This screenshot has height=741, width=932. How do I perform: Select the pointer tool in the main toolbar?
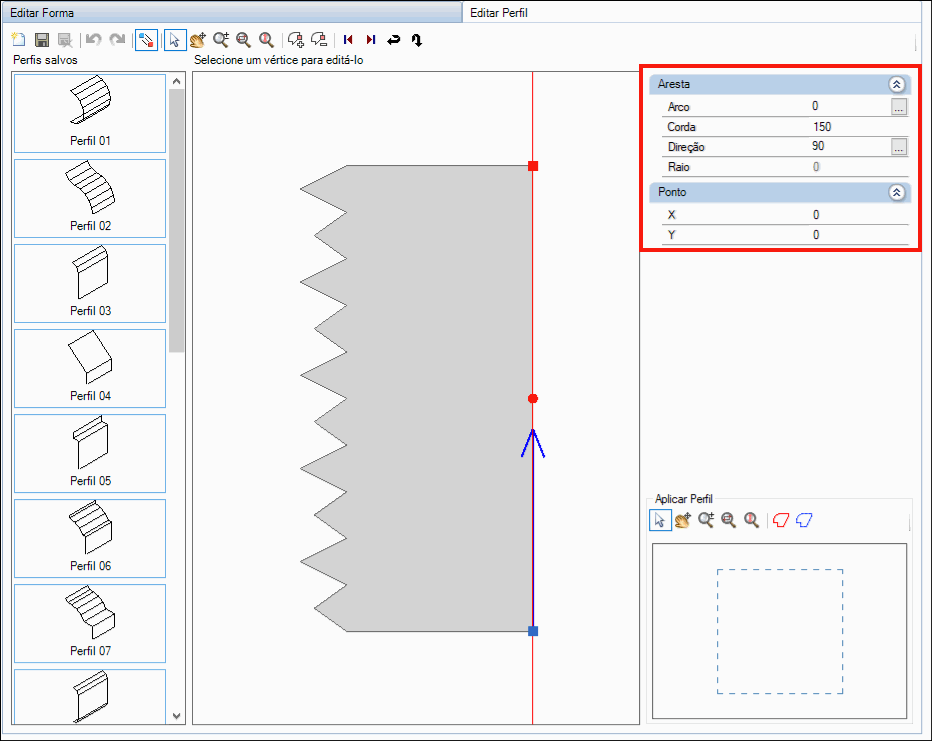tap(175, 40)
